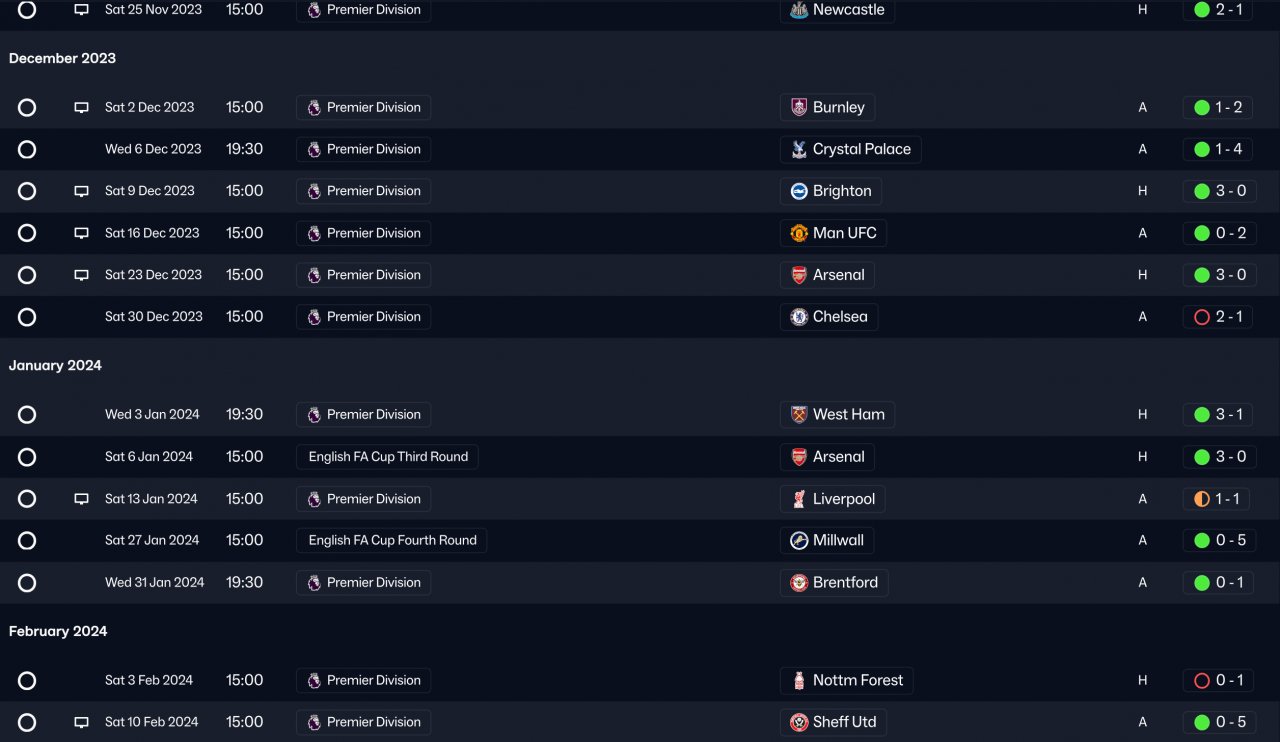
Task: Open the Liverpool 1 - 1 draw result
Action: tap(1218, 499)
